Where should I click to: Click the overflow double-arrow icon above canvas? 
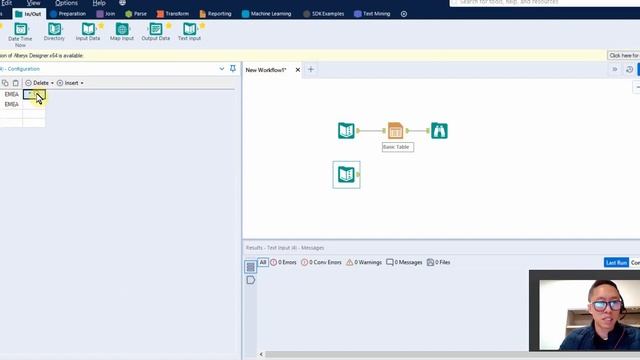(x=615, y=70)
